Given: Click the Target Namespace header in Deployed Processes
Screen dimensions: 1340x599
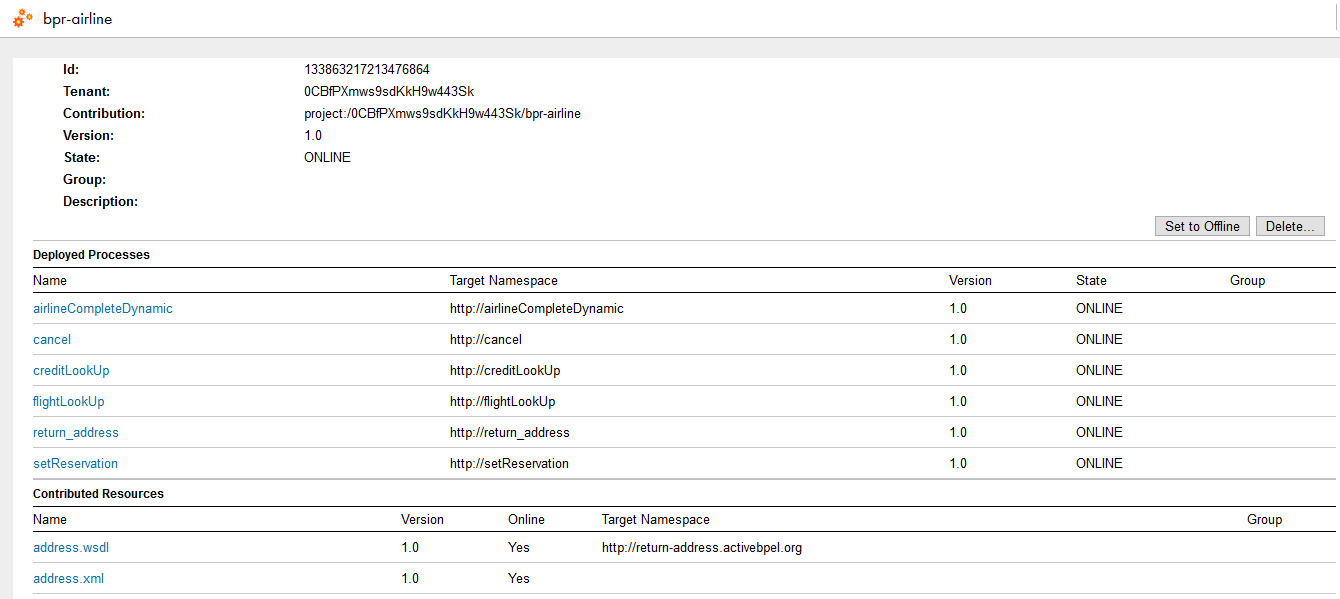Looking at the screenshot, I should (504, 281).
